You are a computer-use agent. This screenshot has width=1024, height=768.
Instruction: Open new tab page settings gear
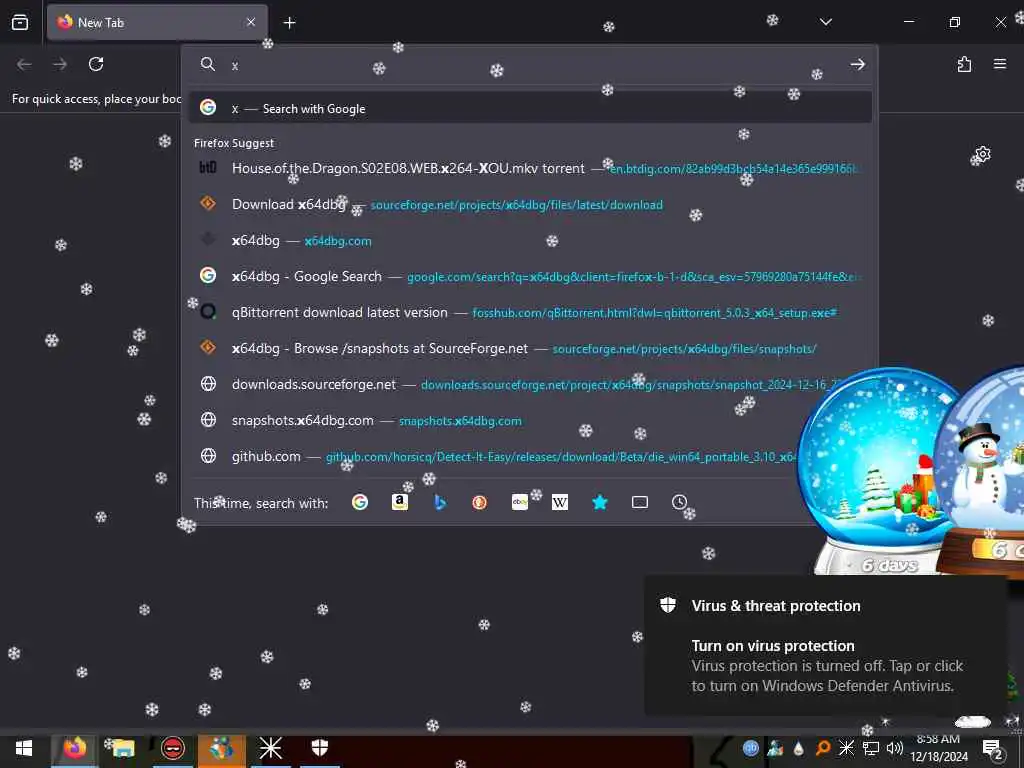pyautogui.click(x=982, y=154)
